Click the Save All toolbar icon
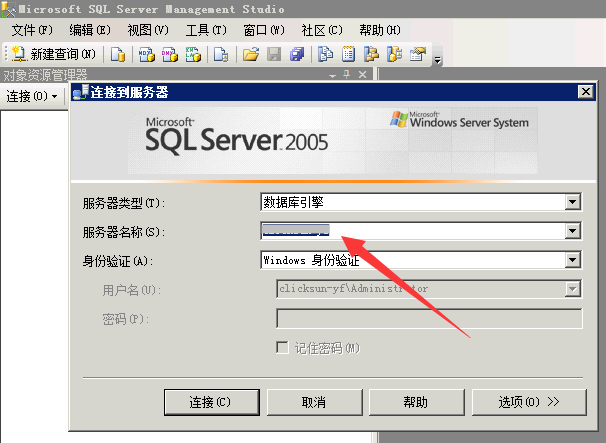606x443 pixels. click(x=296, y=54)
